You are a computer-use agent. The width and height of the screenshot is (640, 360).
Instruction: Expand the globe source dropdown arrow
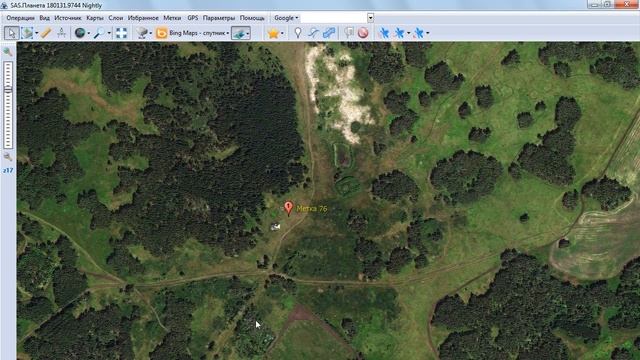[x=89, y=33]
